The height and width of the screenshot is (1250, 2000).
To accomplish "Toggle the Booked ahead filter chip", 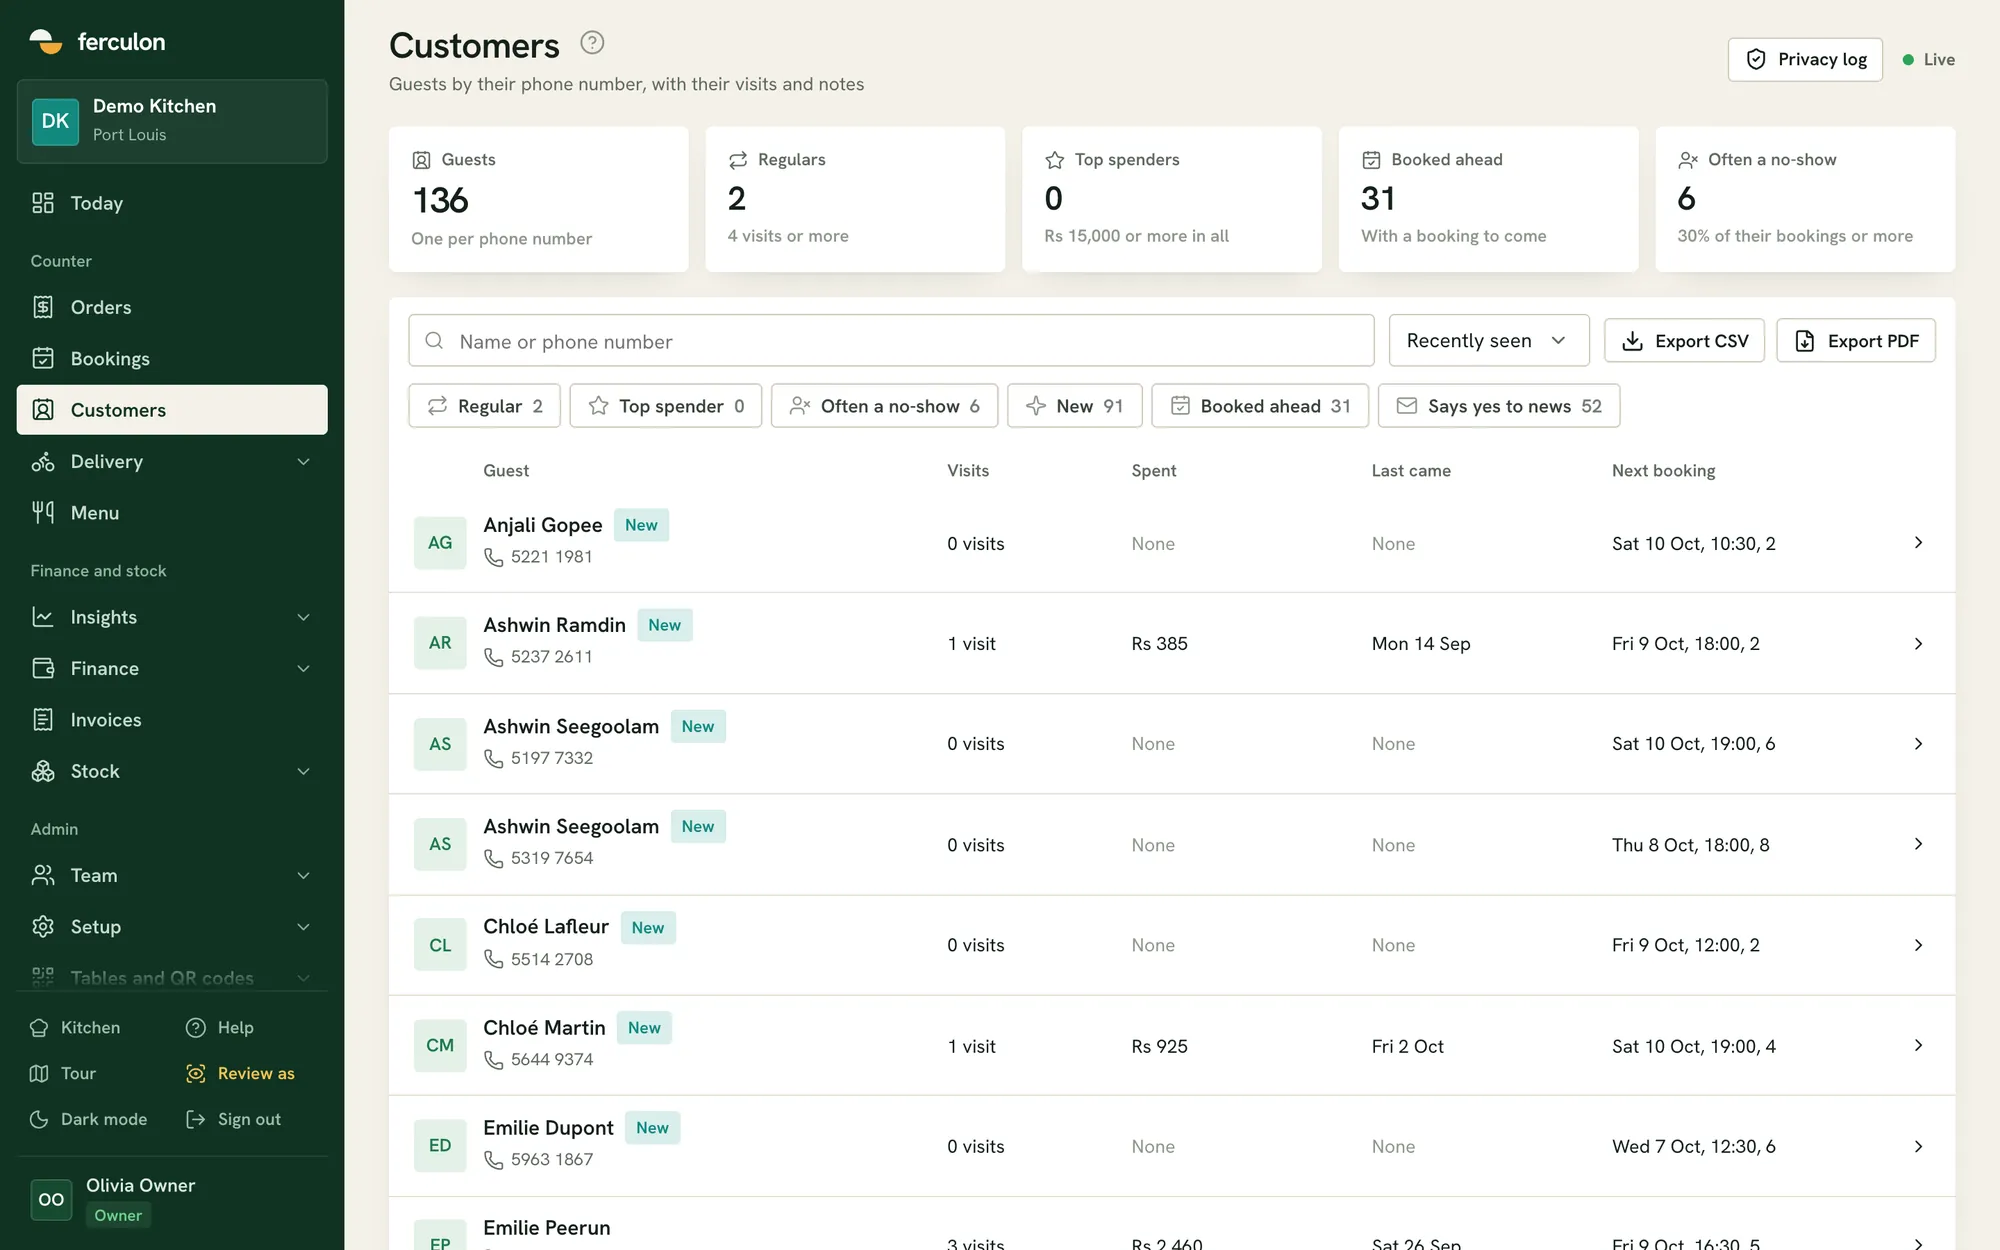I will pos(1260,406).
